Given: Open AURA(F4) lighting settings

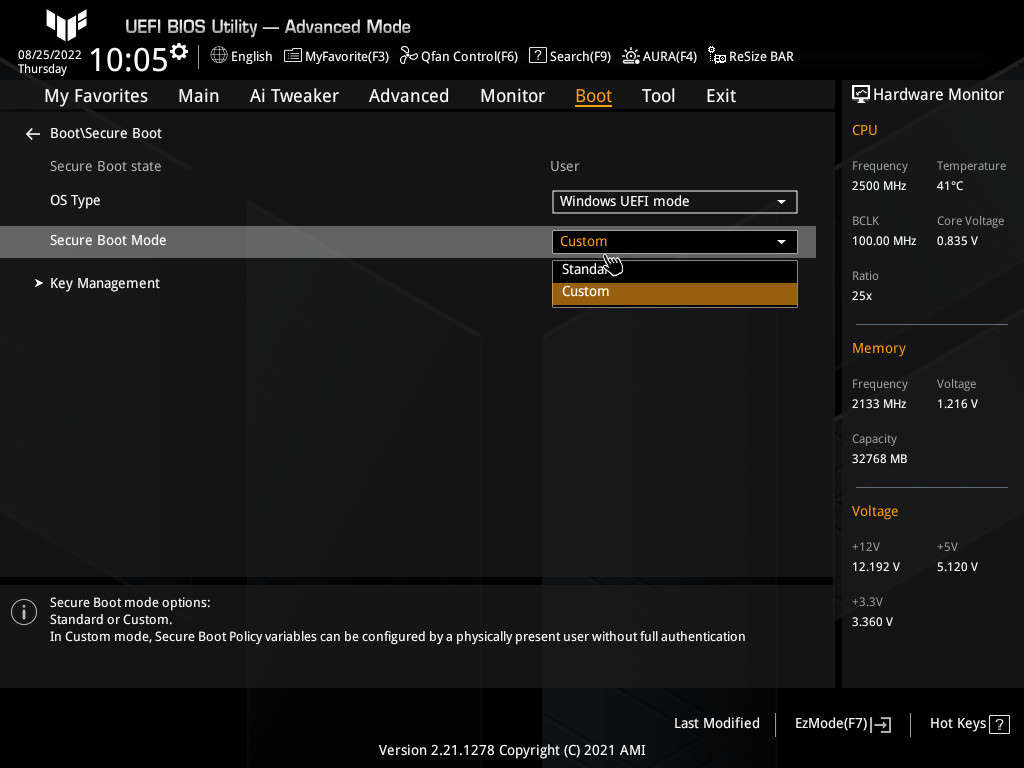Looking at the screenshot, I should pos(659,56).
